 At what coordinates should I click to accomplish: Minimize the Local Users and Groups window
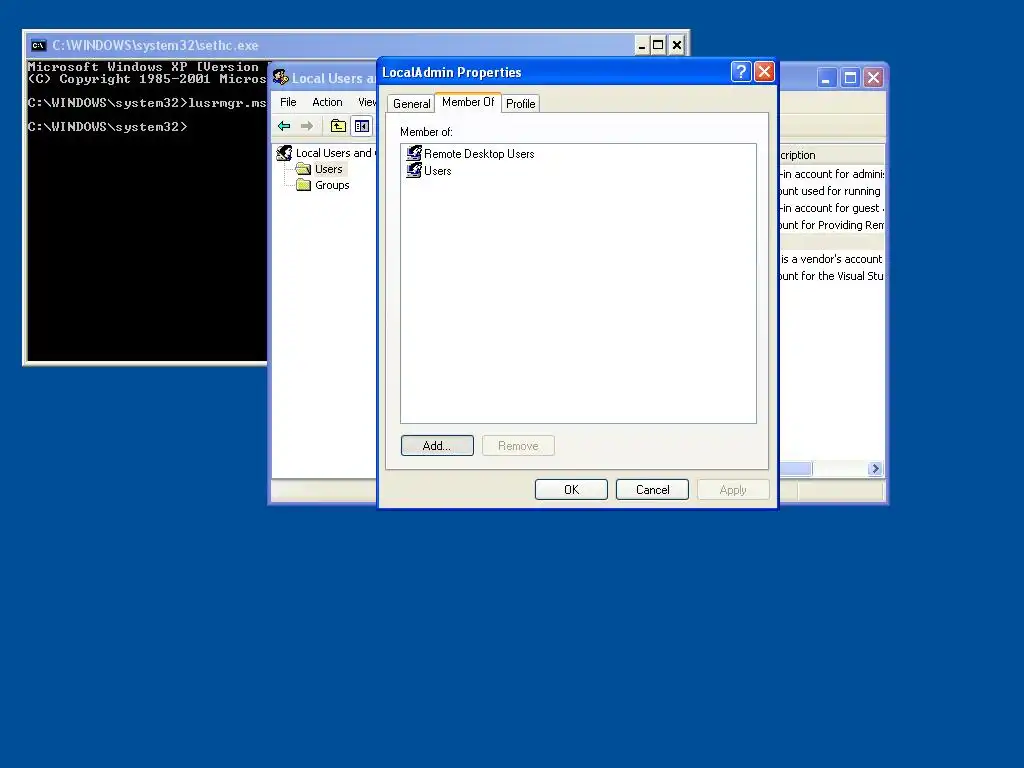(827, 78)
